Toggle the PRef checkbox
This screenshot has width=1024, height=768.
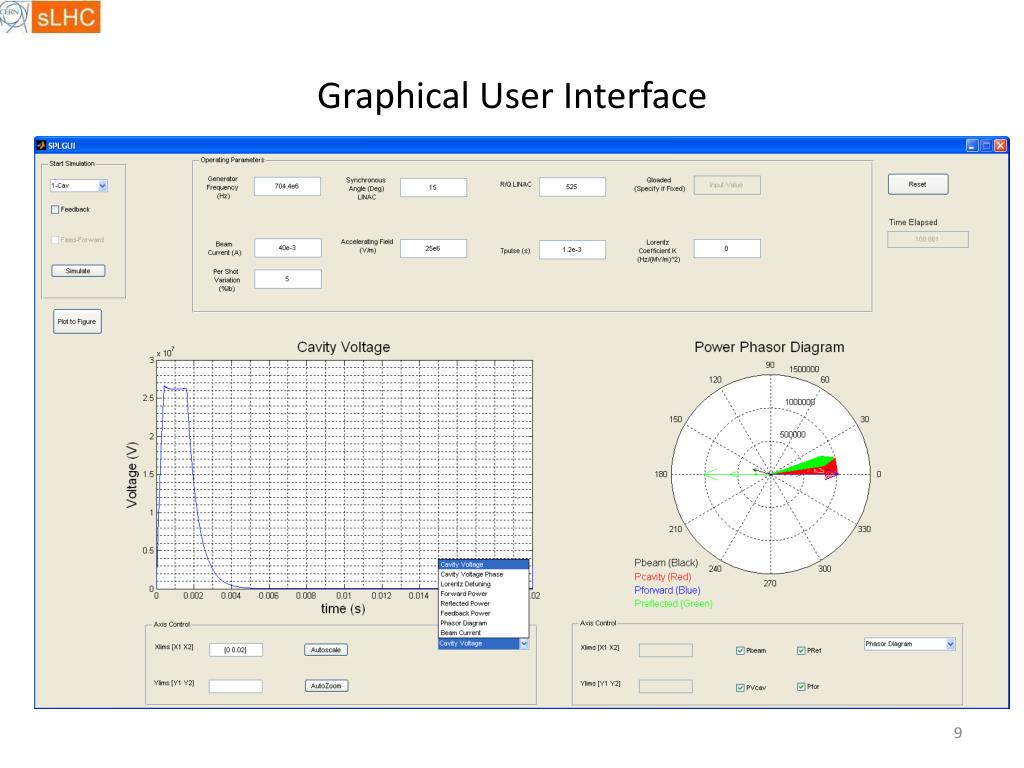(801, 650)
